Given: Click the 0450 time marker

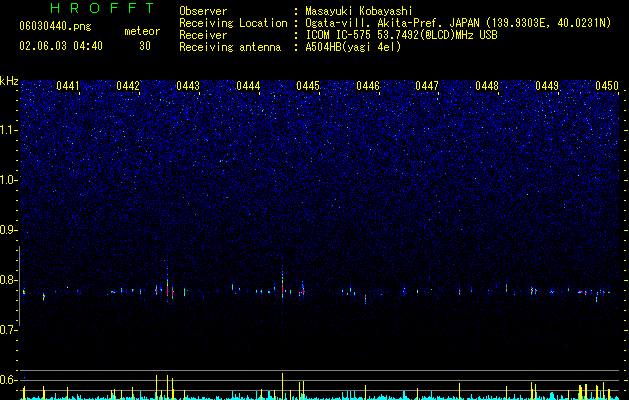Looking at the screenshot, I should point(607,86).
